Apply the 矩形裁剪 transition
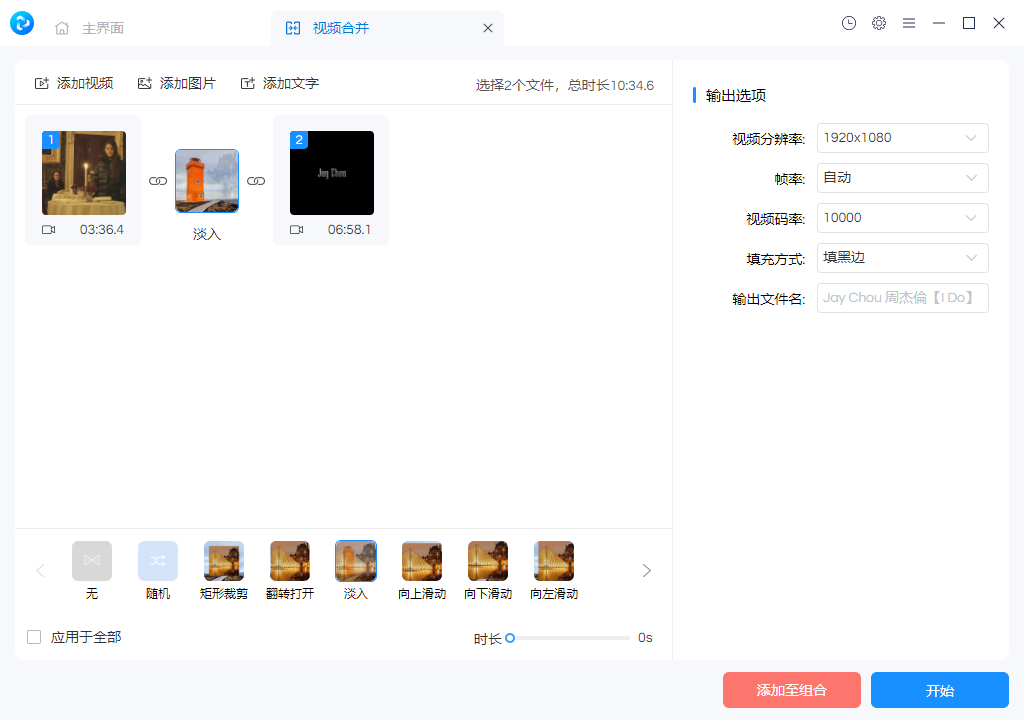This screenshot has height=720, width=1024. tap(223, 560)
